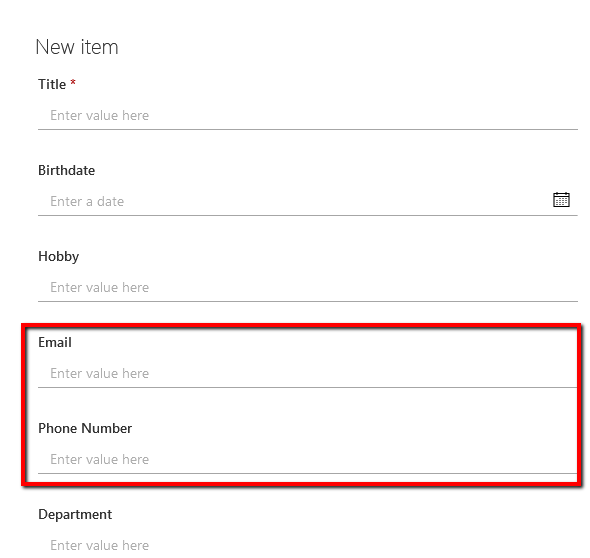Screen dimensions: 590x558
Task: Focus the Department text field
Action: click(308, 545)
